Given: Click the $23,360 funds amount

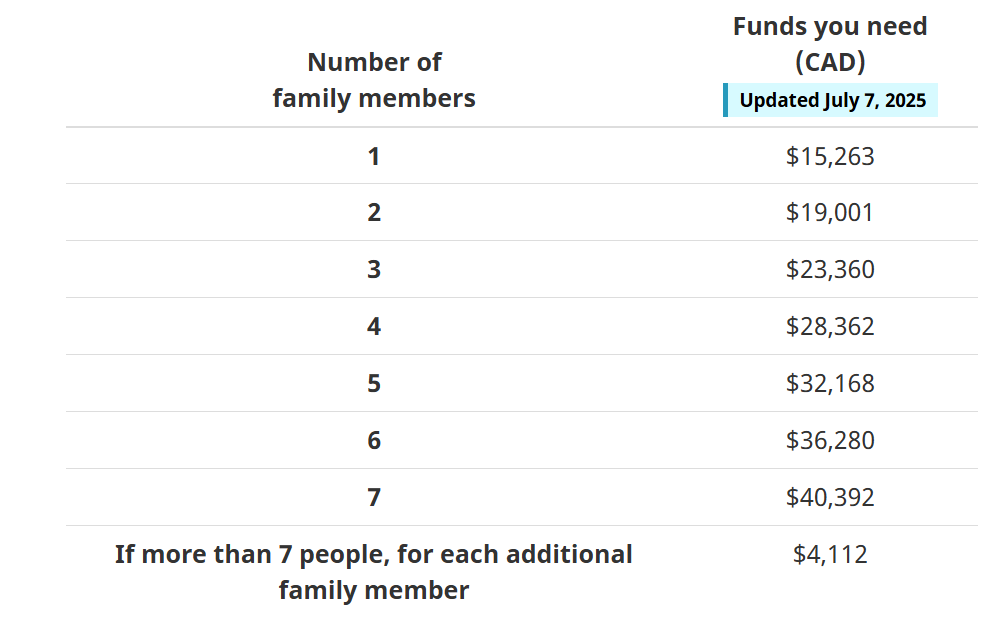Looking at the screenshot, I should coord(830,269).
